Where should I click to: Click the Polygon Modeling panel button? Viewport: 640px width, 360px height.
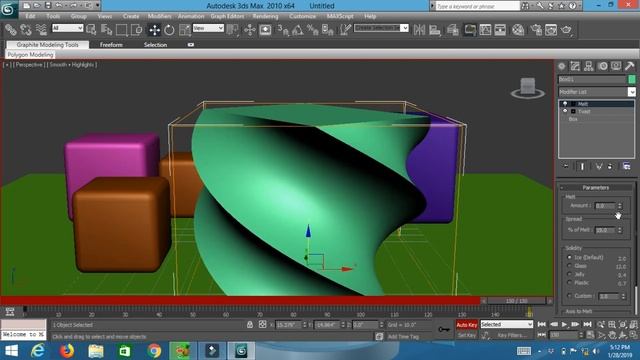[30, 54]
